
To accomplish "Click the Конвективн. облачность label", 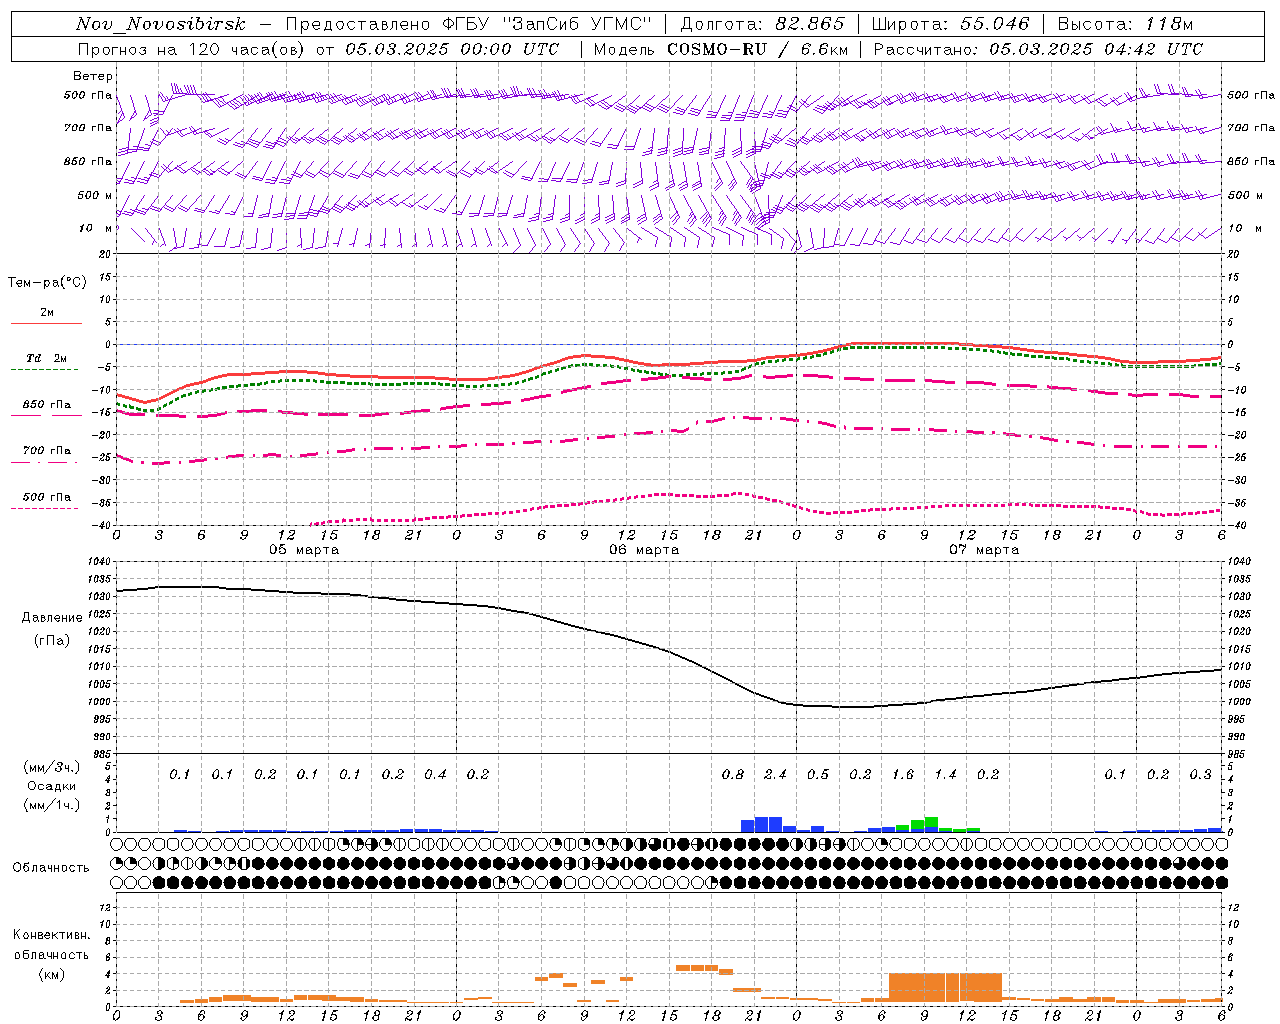I will coord(51,945).
